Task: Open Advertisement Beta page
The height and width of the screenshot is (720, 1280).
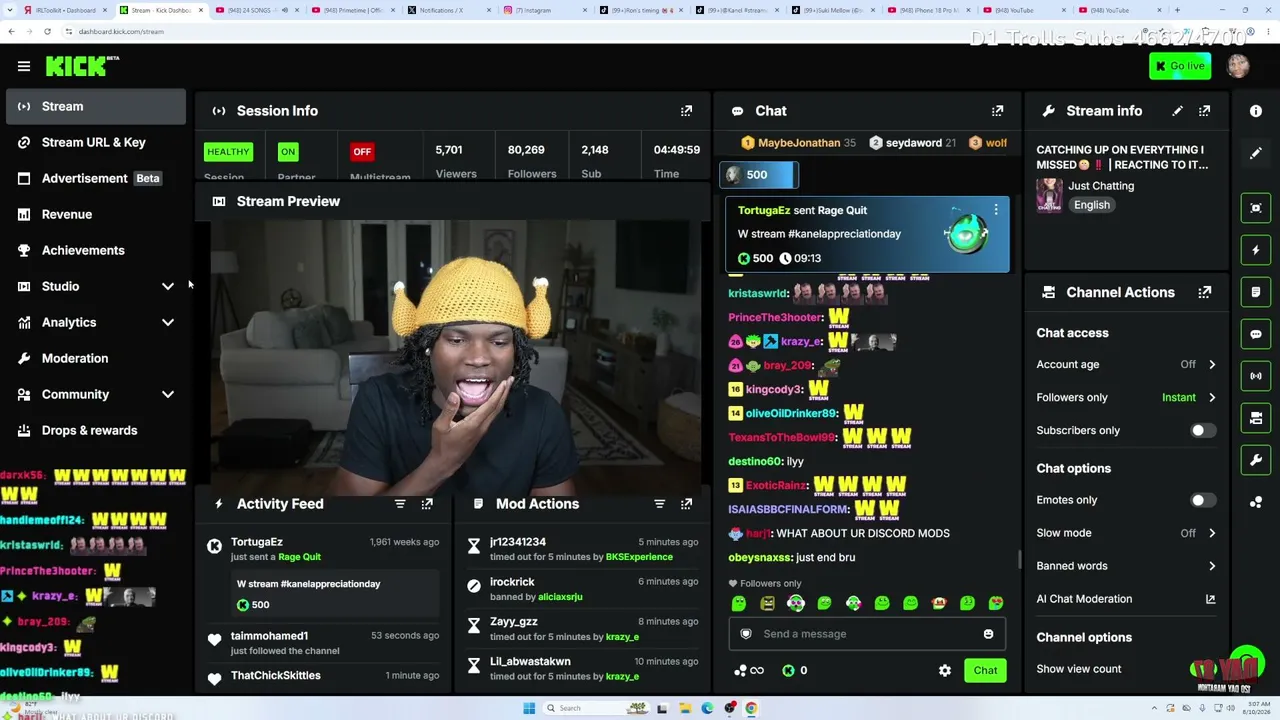Action: (x=96, y=179)
